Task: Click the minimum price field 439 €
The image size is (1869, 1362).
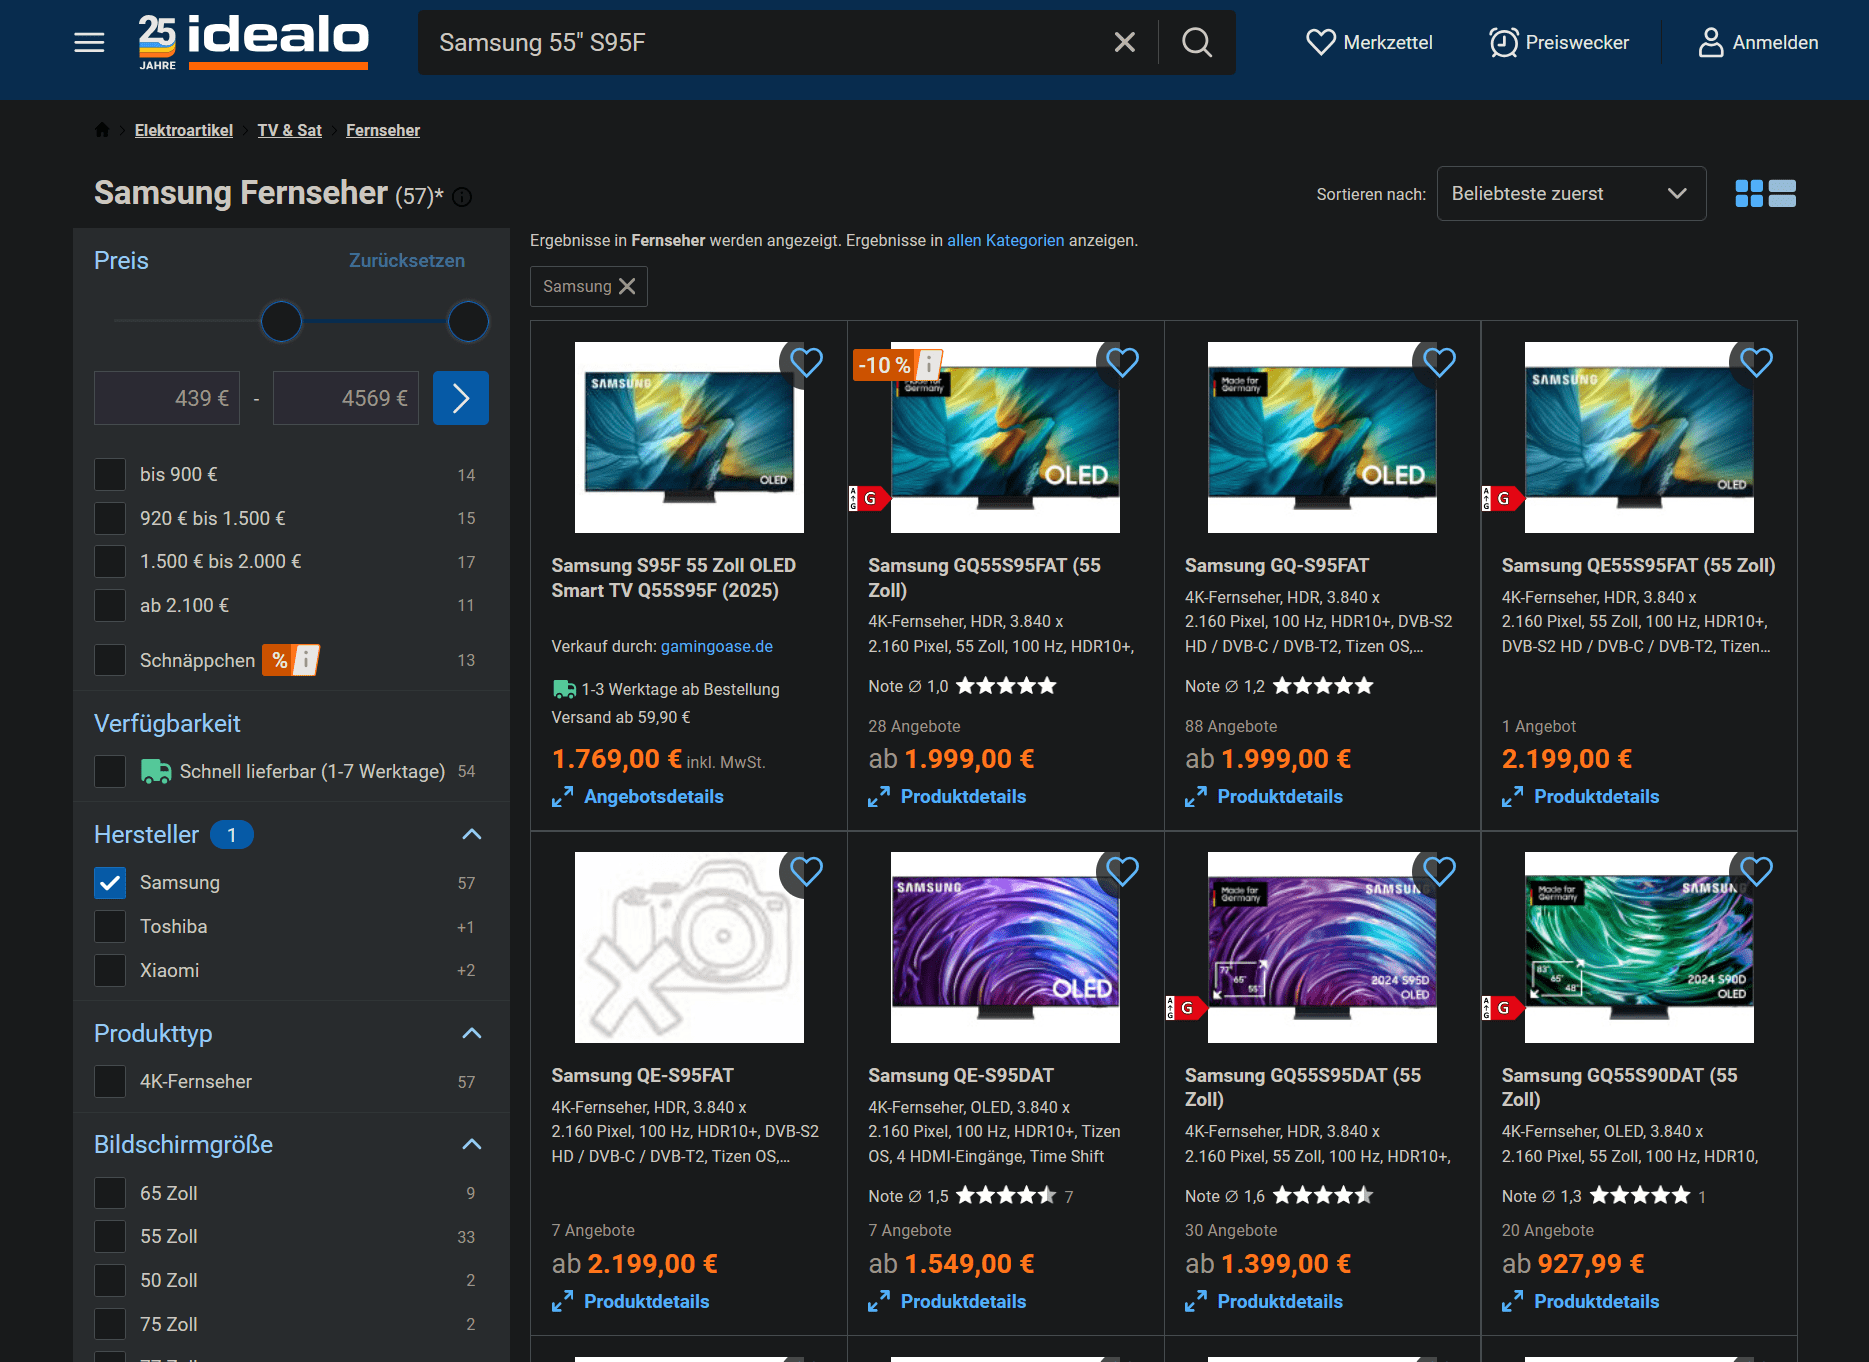Action: click(167, 398)
